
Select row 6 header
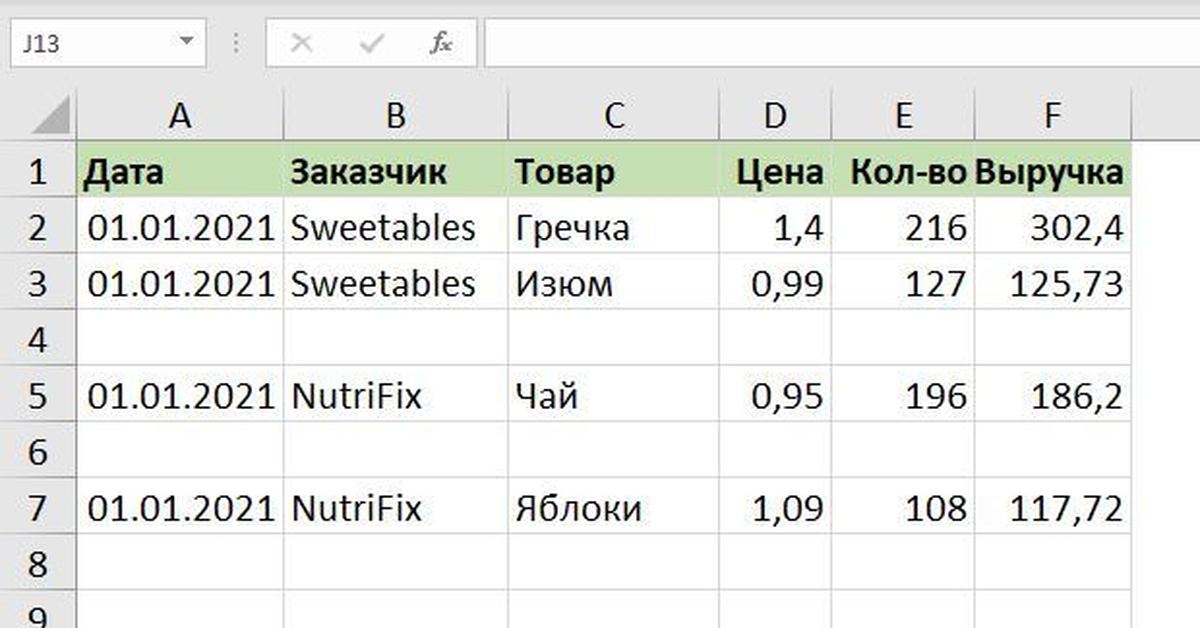(x=38, y=453)
